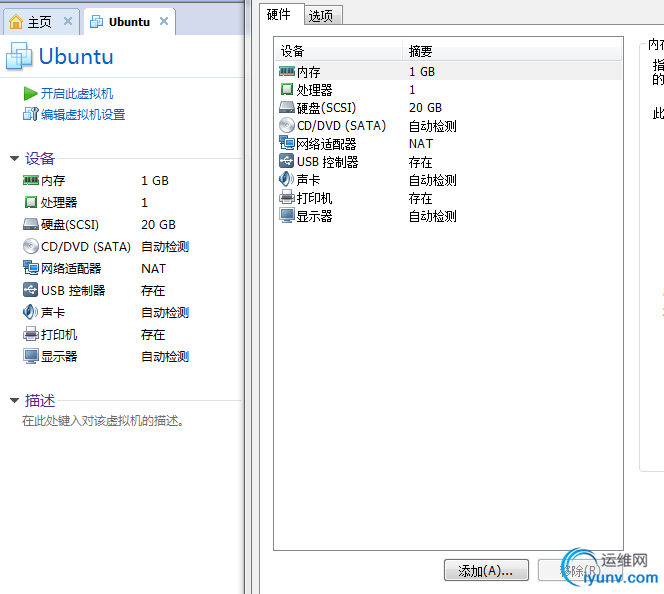Click 20 GB summary in hardware dialog
The image size is (664, 594).
[x=425, y=108]
